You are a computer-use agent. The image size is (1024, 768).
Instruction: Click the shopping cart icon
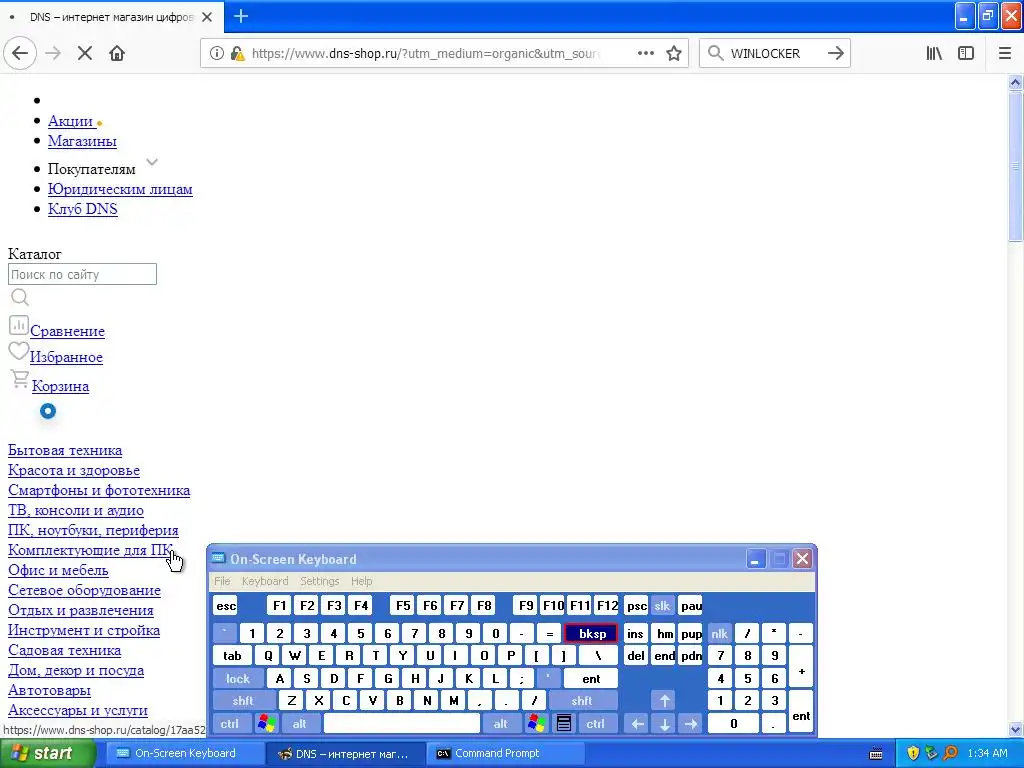(20, 379)
